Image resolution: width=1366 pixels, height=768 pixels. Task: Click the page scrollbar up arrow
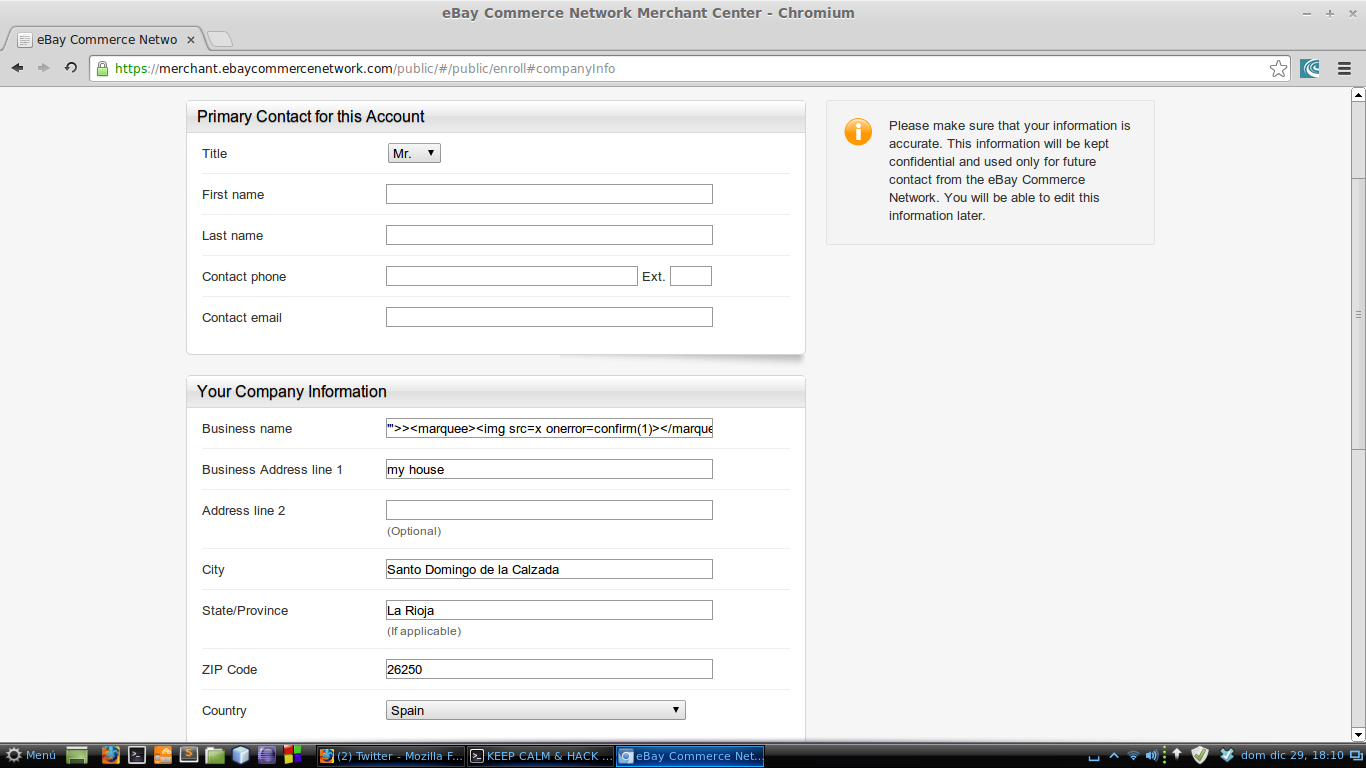click(x=1358, y=95)
